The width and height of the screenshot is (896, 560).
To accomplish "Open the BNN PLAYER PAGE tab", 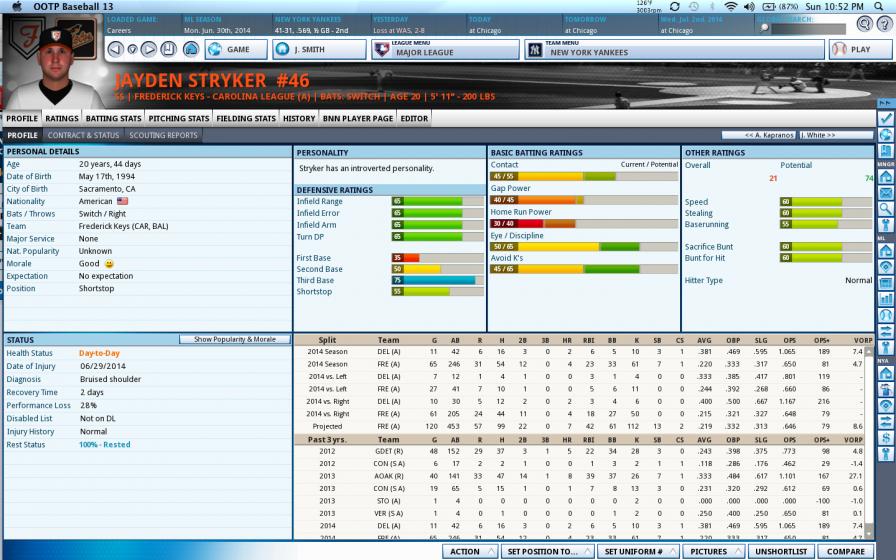I will 358,118.
